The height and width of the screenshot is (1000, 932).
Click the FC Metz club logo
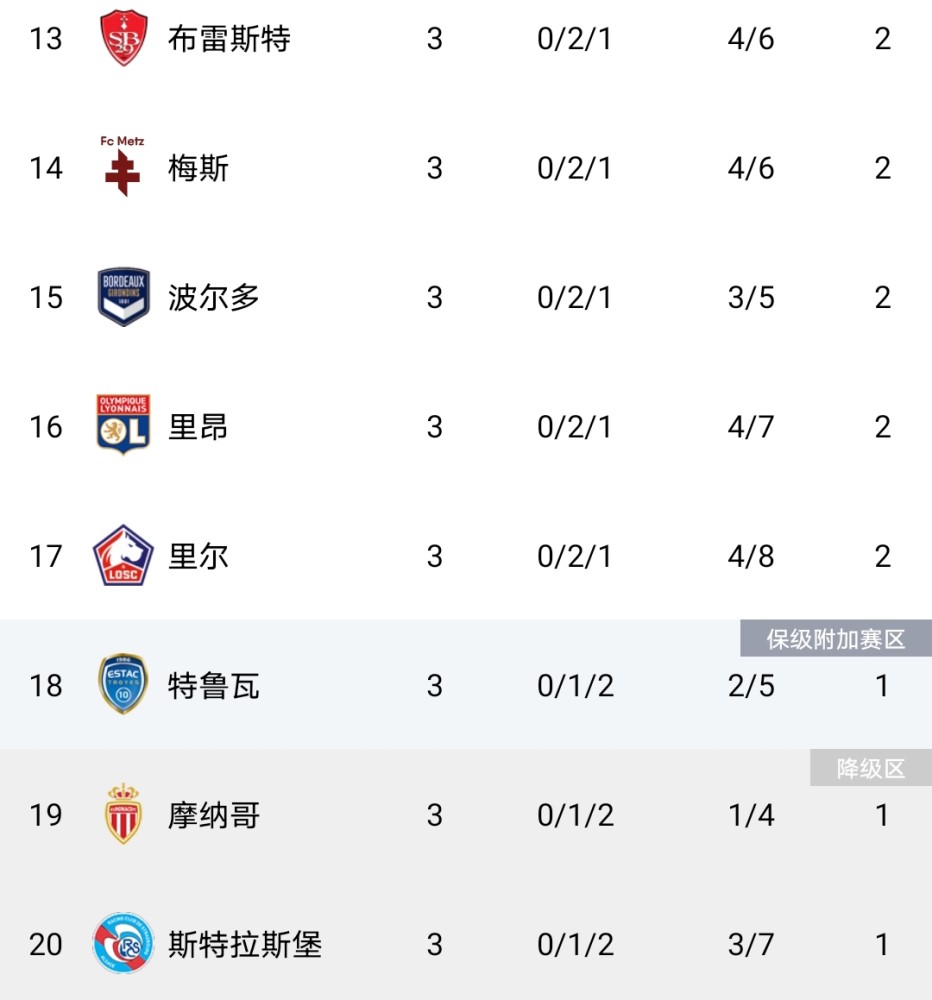[122, 166]
